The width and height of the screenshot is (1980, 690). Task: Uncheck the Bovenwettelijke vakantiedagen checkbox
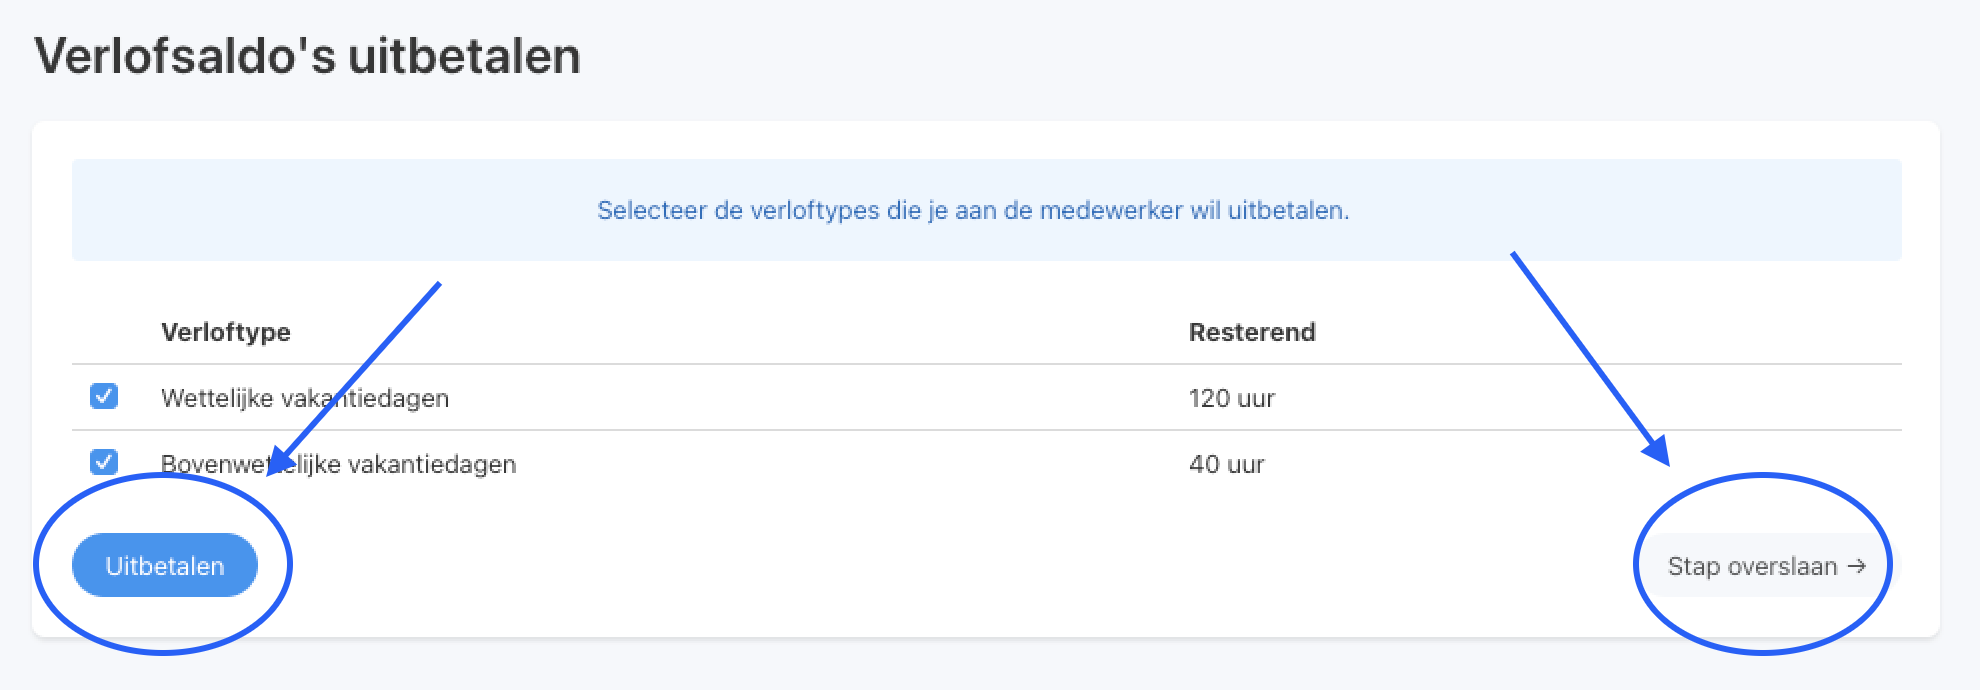[x=104, y=463]
